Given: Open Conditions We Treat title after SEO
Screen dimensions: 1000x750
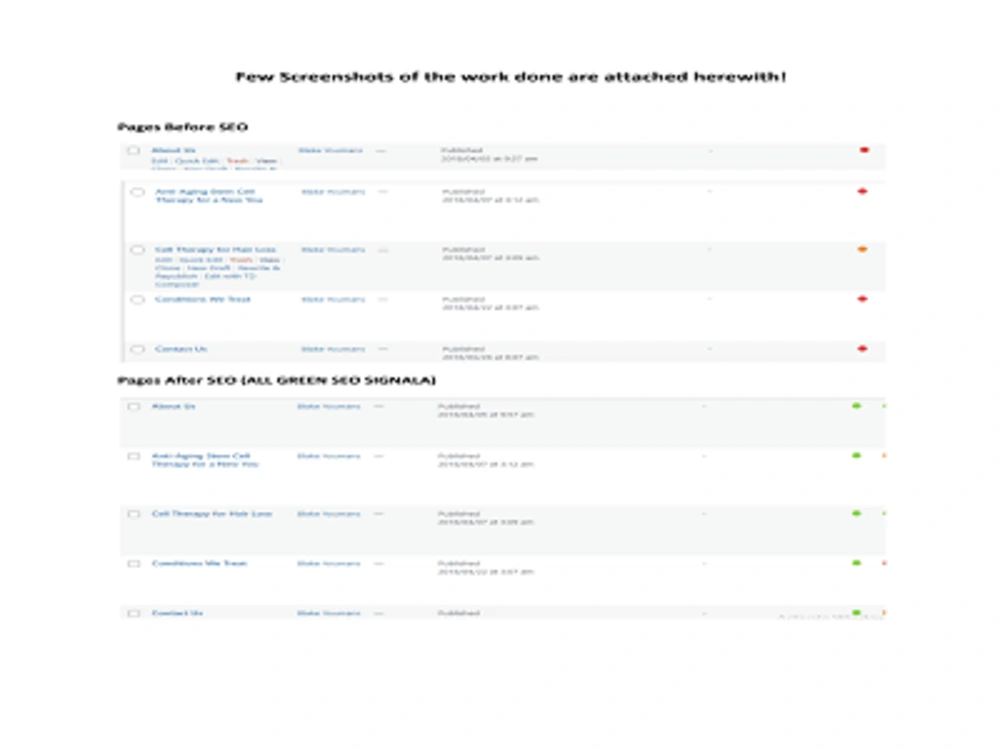Looking at the screenshot, I should tap(199, 563).
